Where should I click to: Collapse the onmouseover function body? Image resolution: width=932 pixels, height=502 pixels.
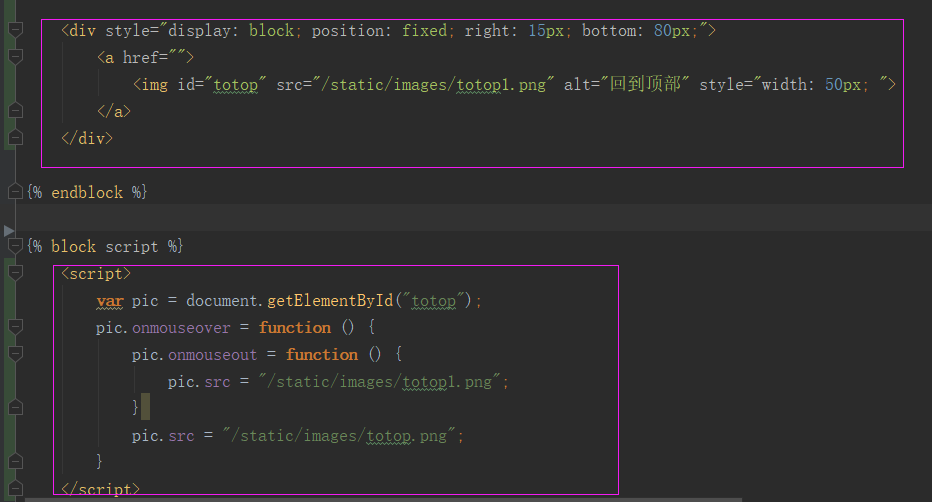(x=14, y=328)
